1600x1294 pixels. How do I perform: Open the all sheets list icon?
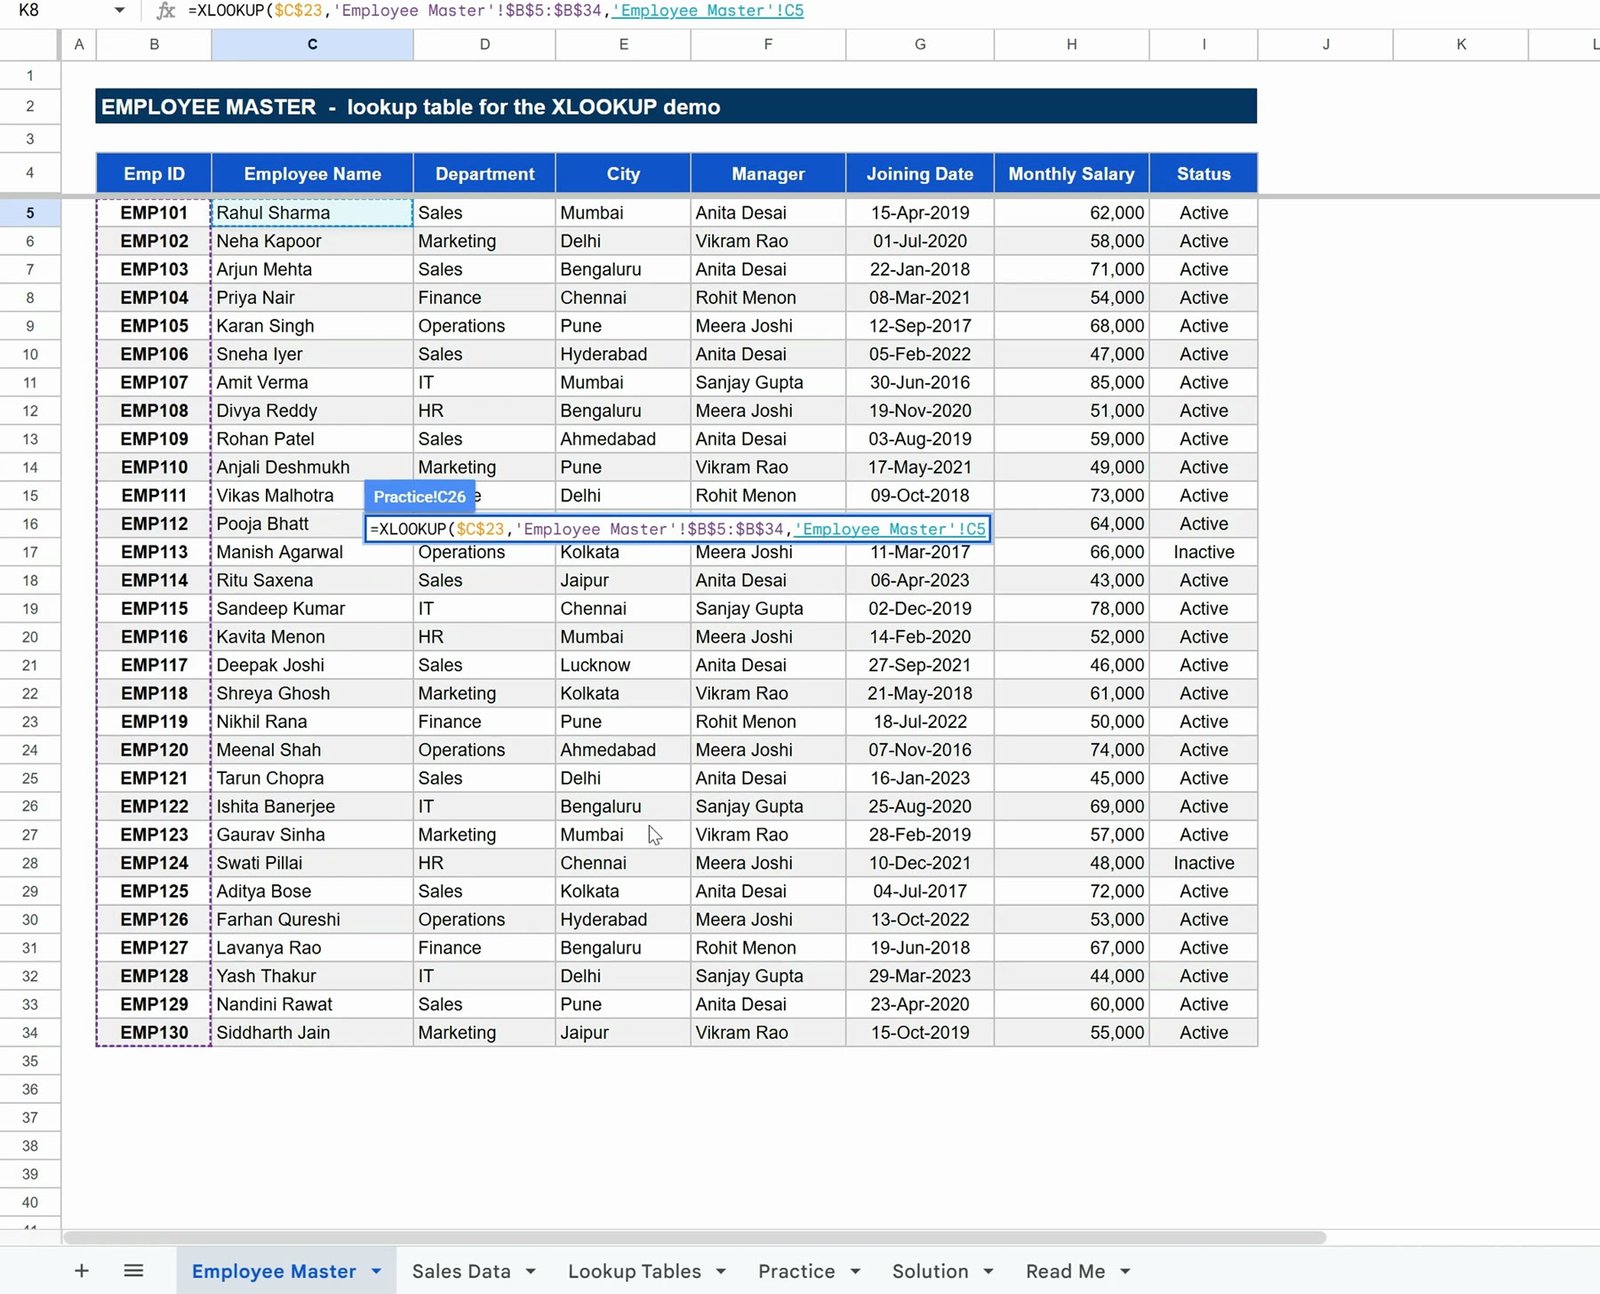tap(134, 1271)
